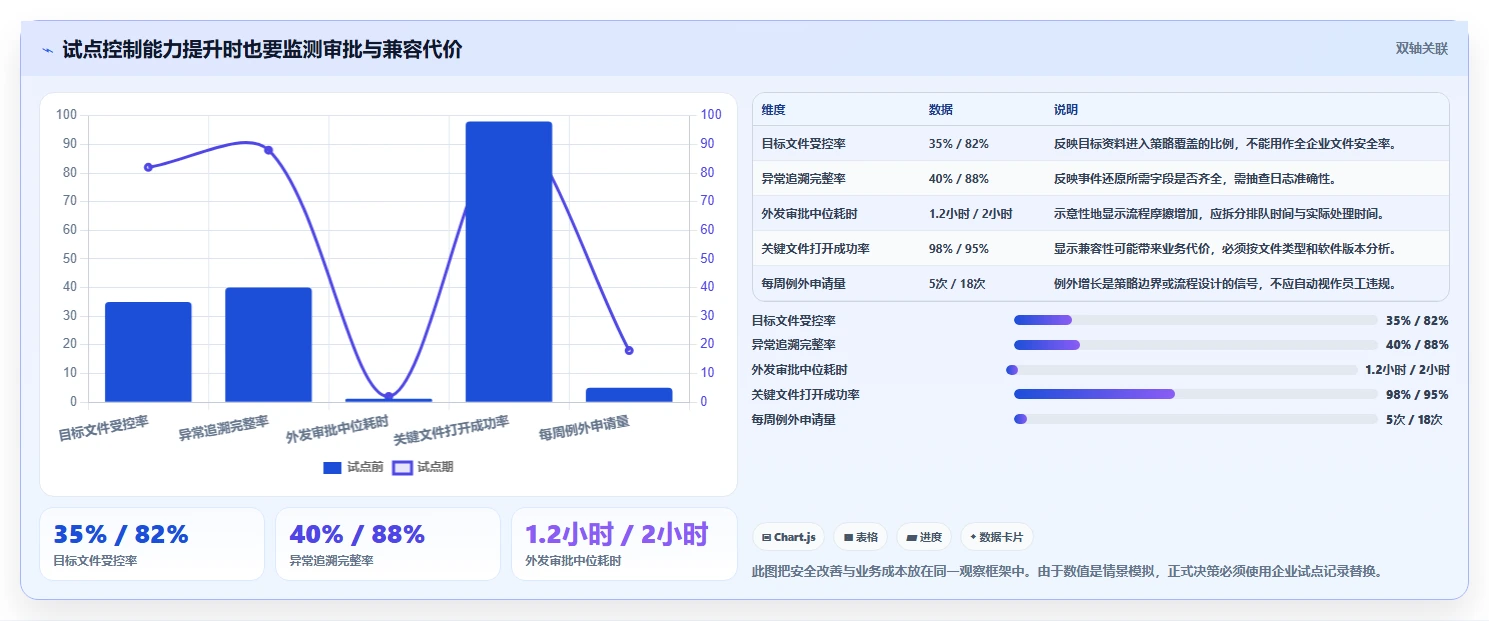This screenshot has width=1489, height=621.
Task: Select the 进度 chip
Action: pyautogui.click(x=924, y=537)
